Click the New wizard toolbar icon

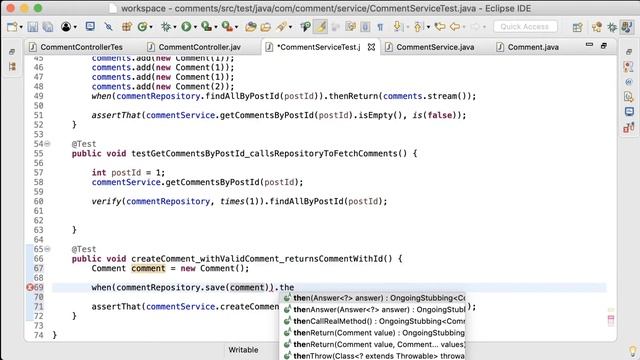coord(12,27)
